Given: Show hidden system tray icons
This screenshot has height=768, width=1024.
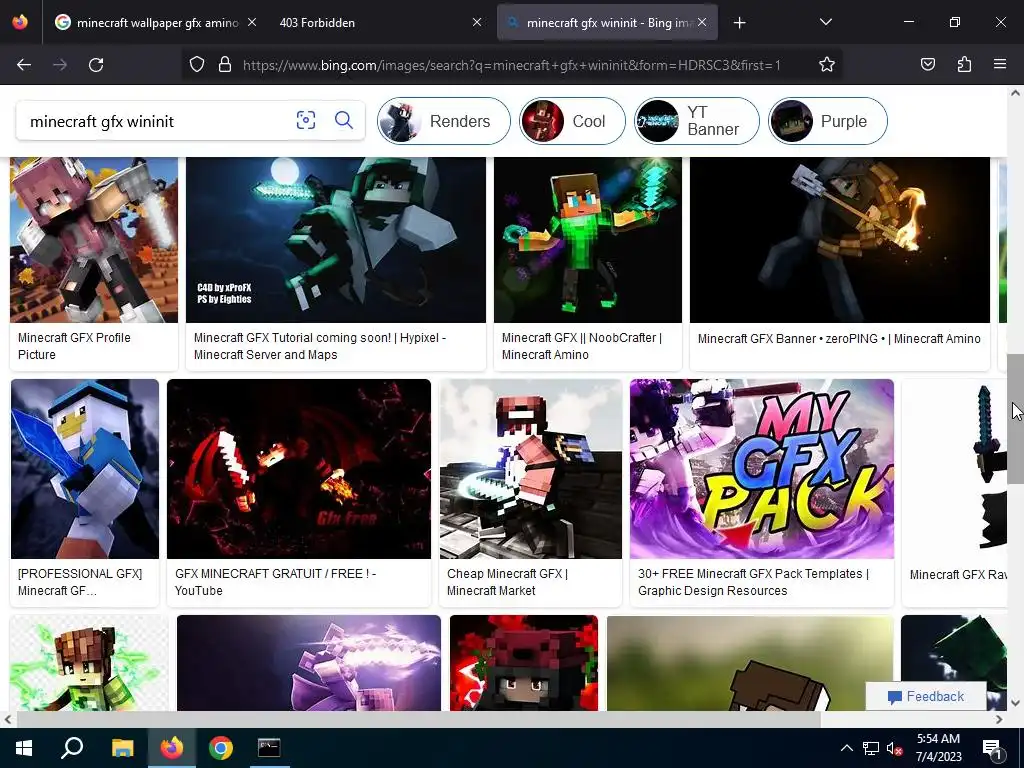Looking at the screenshot, I should click(x=846, y=748).
